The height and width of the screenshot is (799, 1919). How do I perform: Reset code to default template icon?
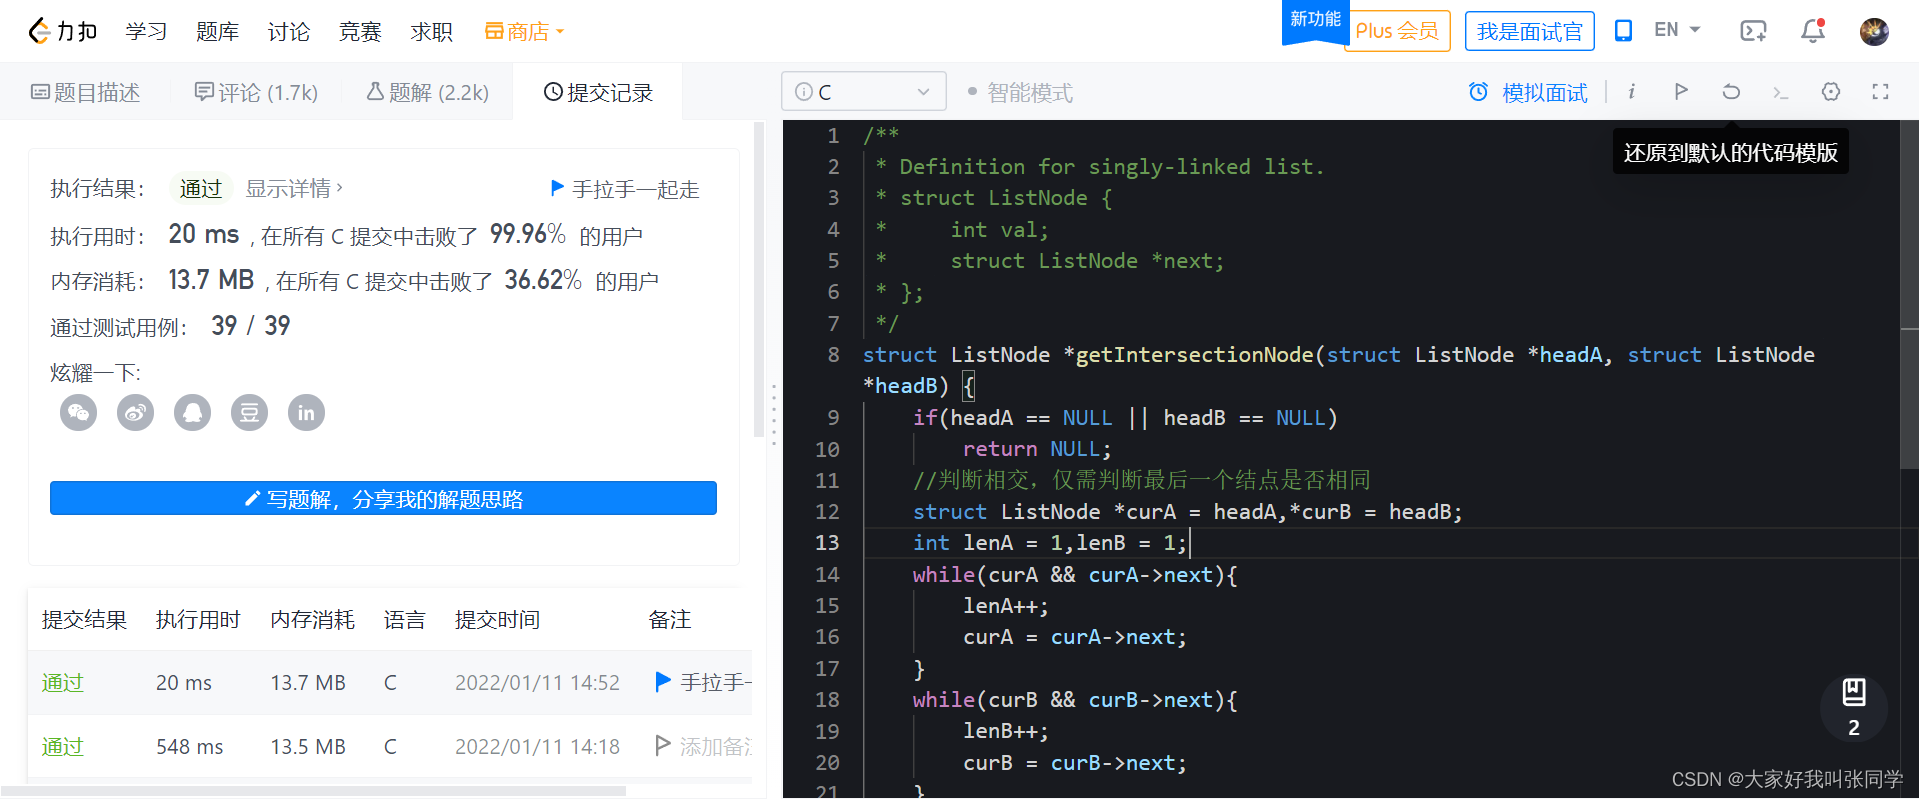(1731, 91)
